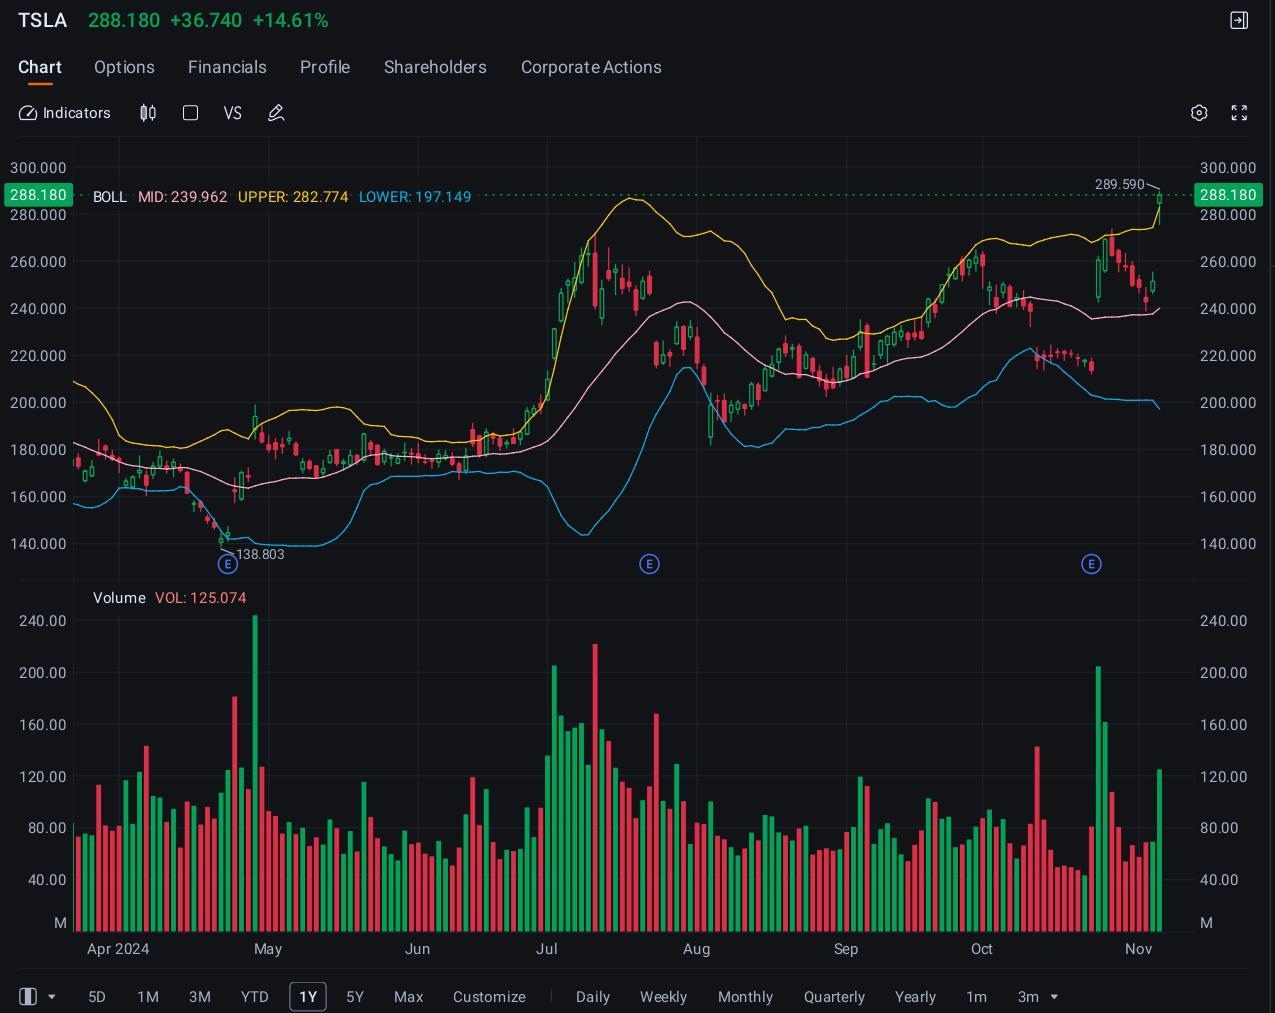Click BOLL MID: 239.962 value
This screenshot has width=1275, height=1013.
[x=182, y=197]
